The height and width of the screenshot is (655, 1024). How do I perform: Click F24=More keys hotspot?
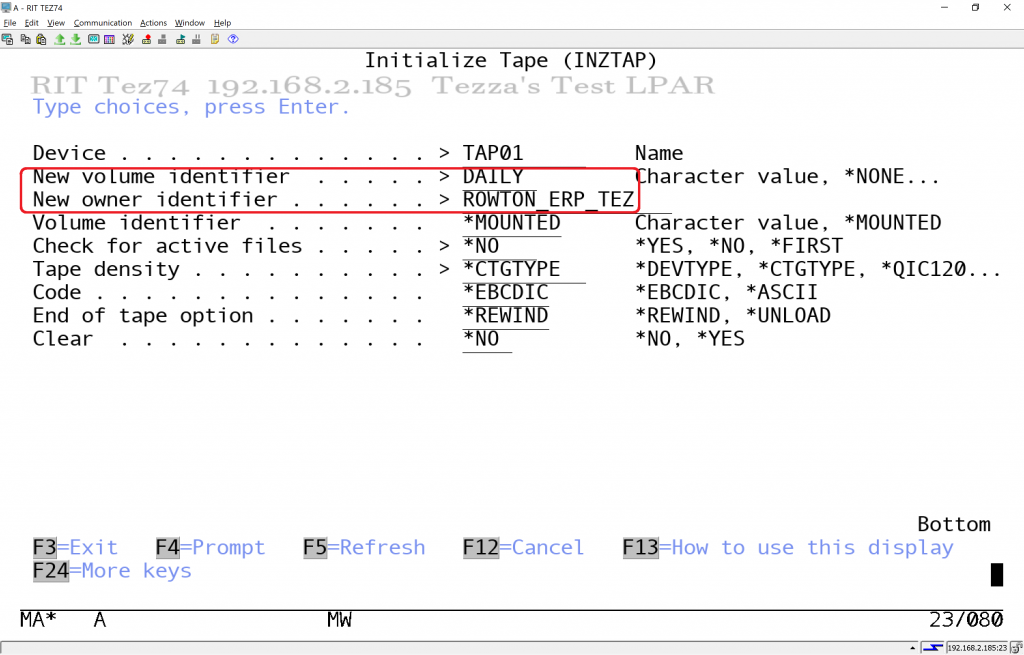pos(111,571)
